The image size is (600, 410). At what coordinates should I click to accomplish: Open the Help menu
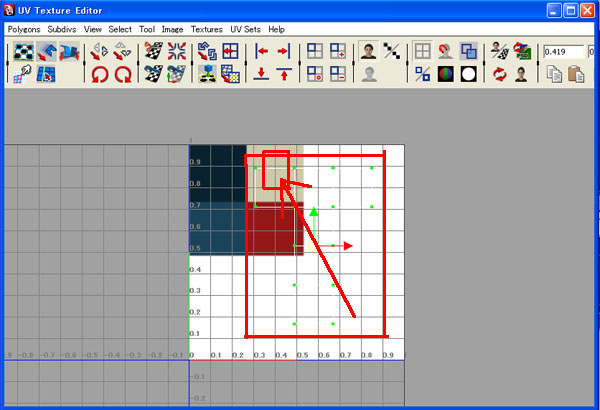[x=277, y=30]
